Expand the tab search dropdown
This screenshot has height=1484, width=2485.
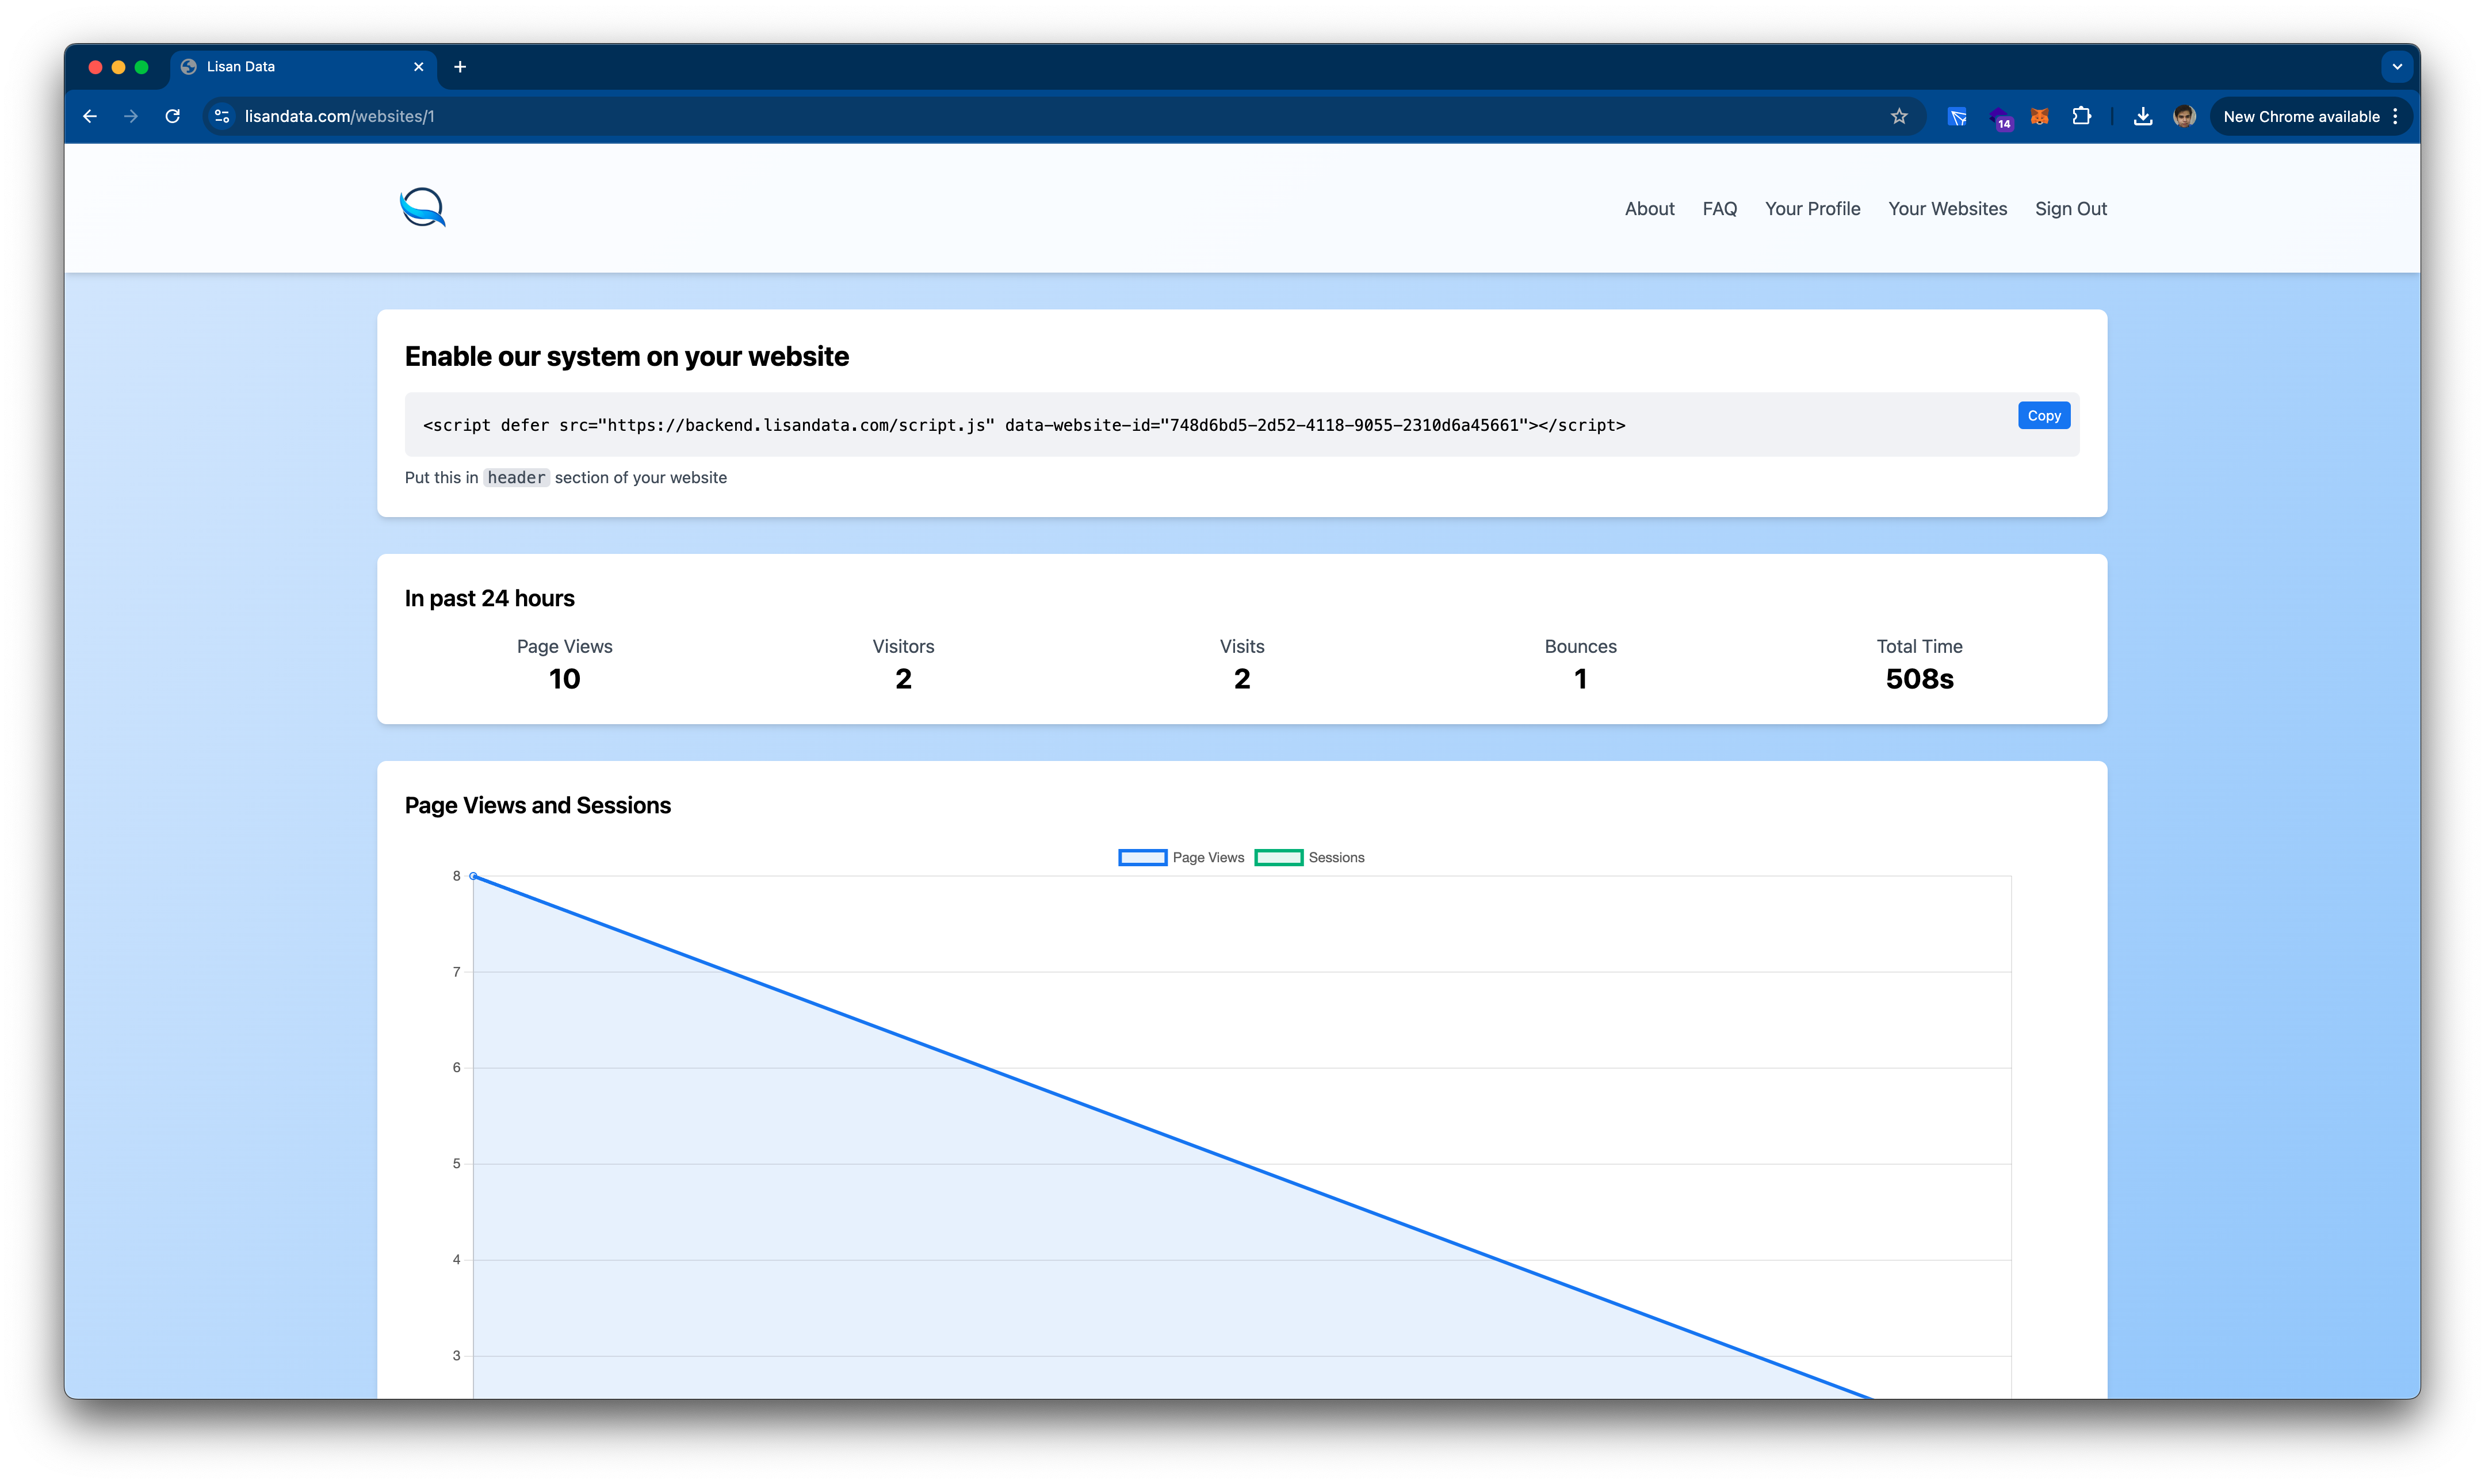(2397, 67)
